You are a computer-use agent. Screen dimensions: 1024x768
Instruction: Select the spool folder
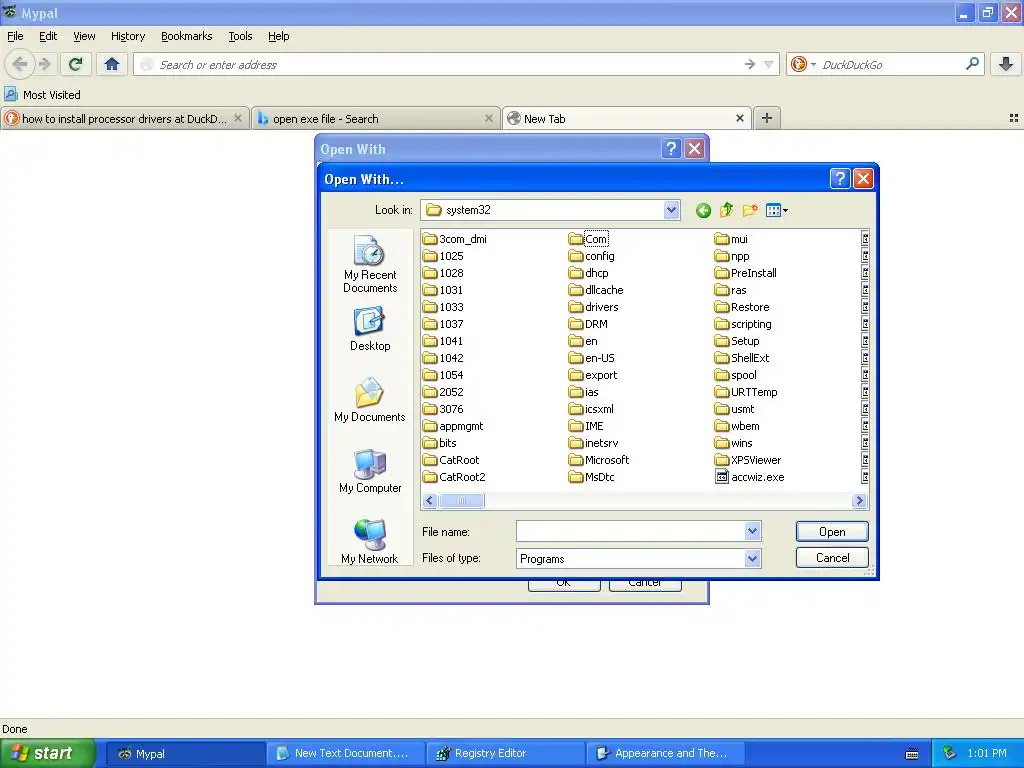click(x=736, y=375)
